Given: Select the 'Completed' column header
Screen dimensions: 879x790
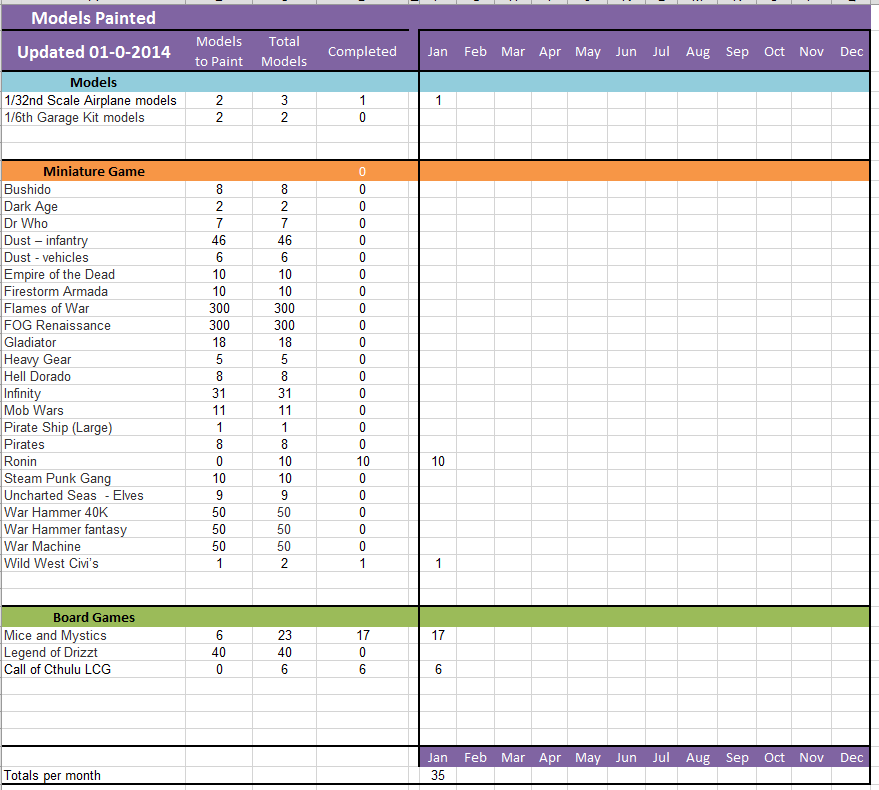Looking at the screenshot, I should (362, 52).
